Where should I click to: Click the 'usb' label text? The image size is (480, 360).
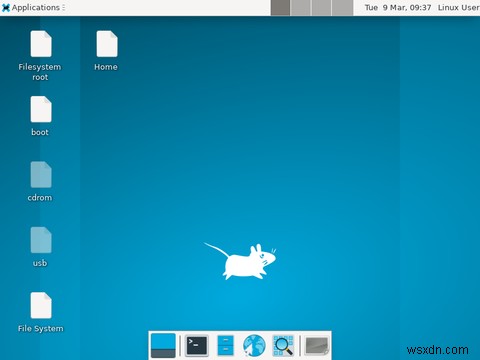click(40, 263)
